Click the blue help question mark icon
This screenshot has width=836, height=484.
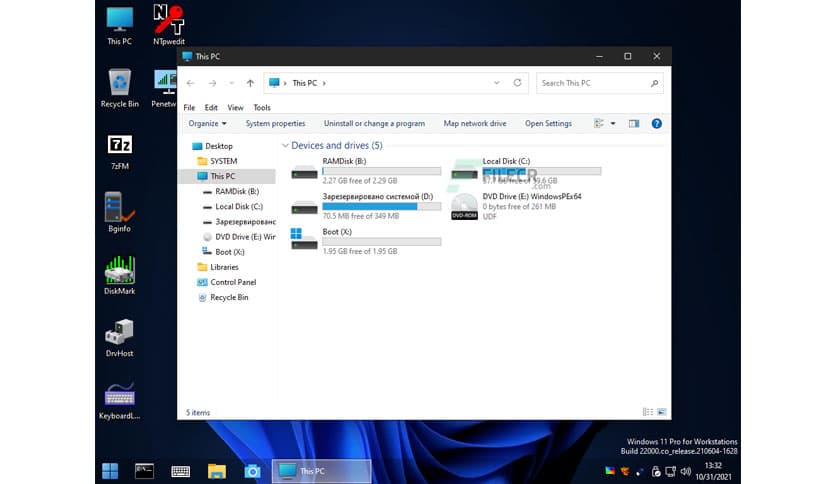[657, 124]
